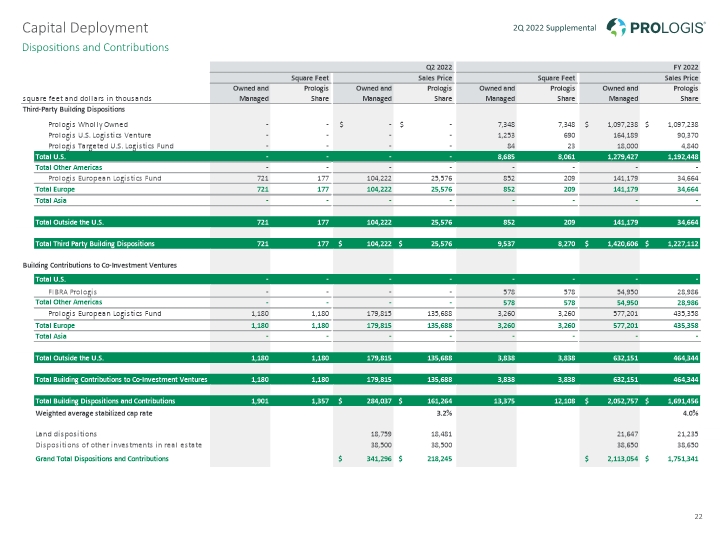Click the 1,751,341 grand total value
Image resolution: width=720 pixels, height=540 pixels.
(x=683, y=459)
